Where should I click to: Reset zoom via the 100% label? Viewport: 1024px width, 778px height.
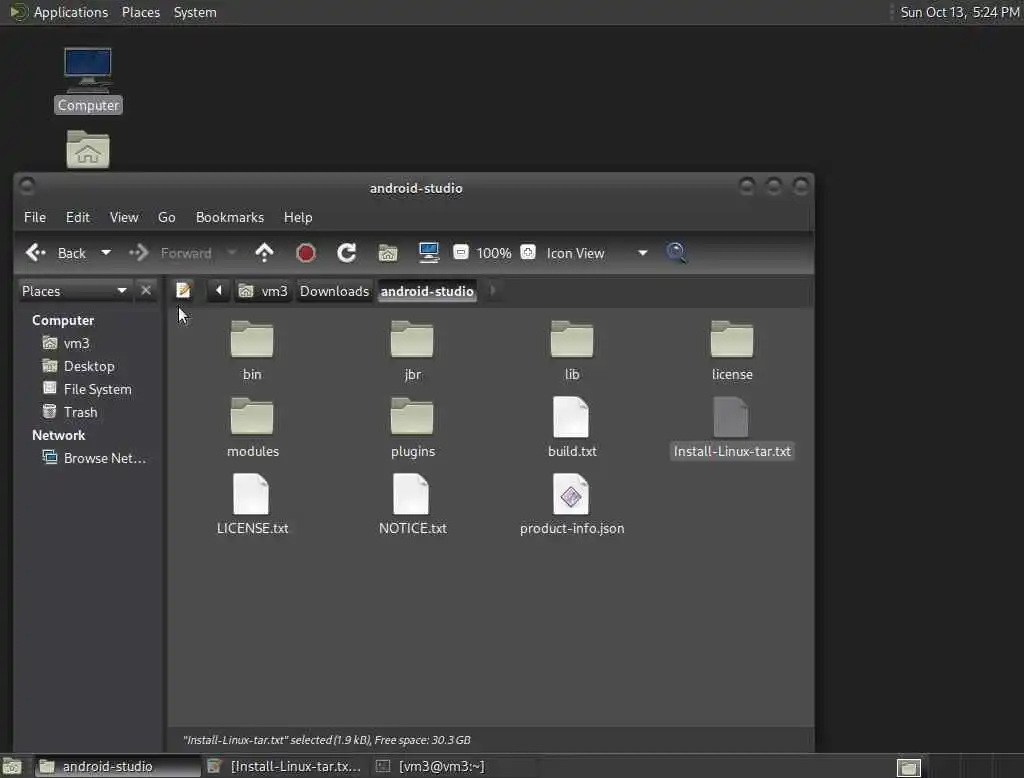click(494, 253)
